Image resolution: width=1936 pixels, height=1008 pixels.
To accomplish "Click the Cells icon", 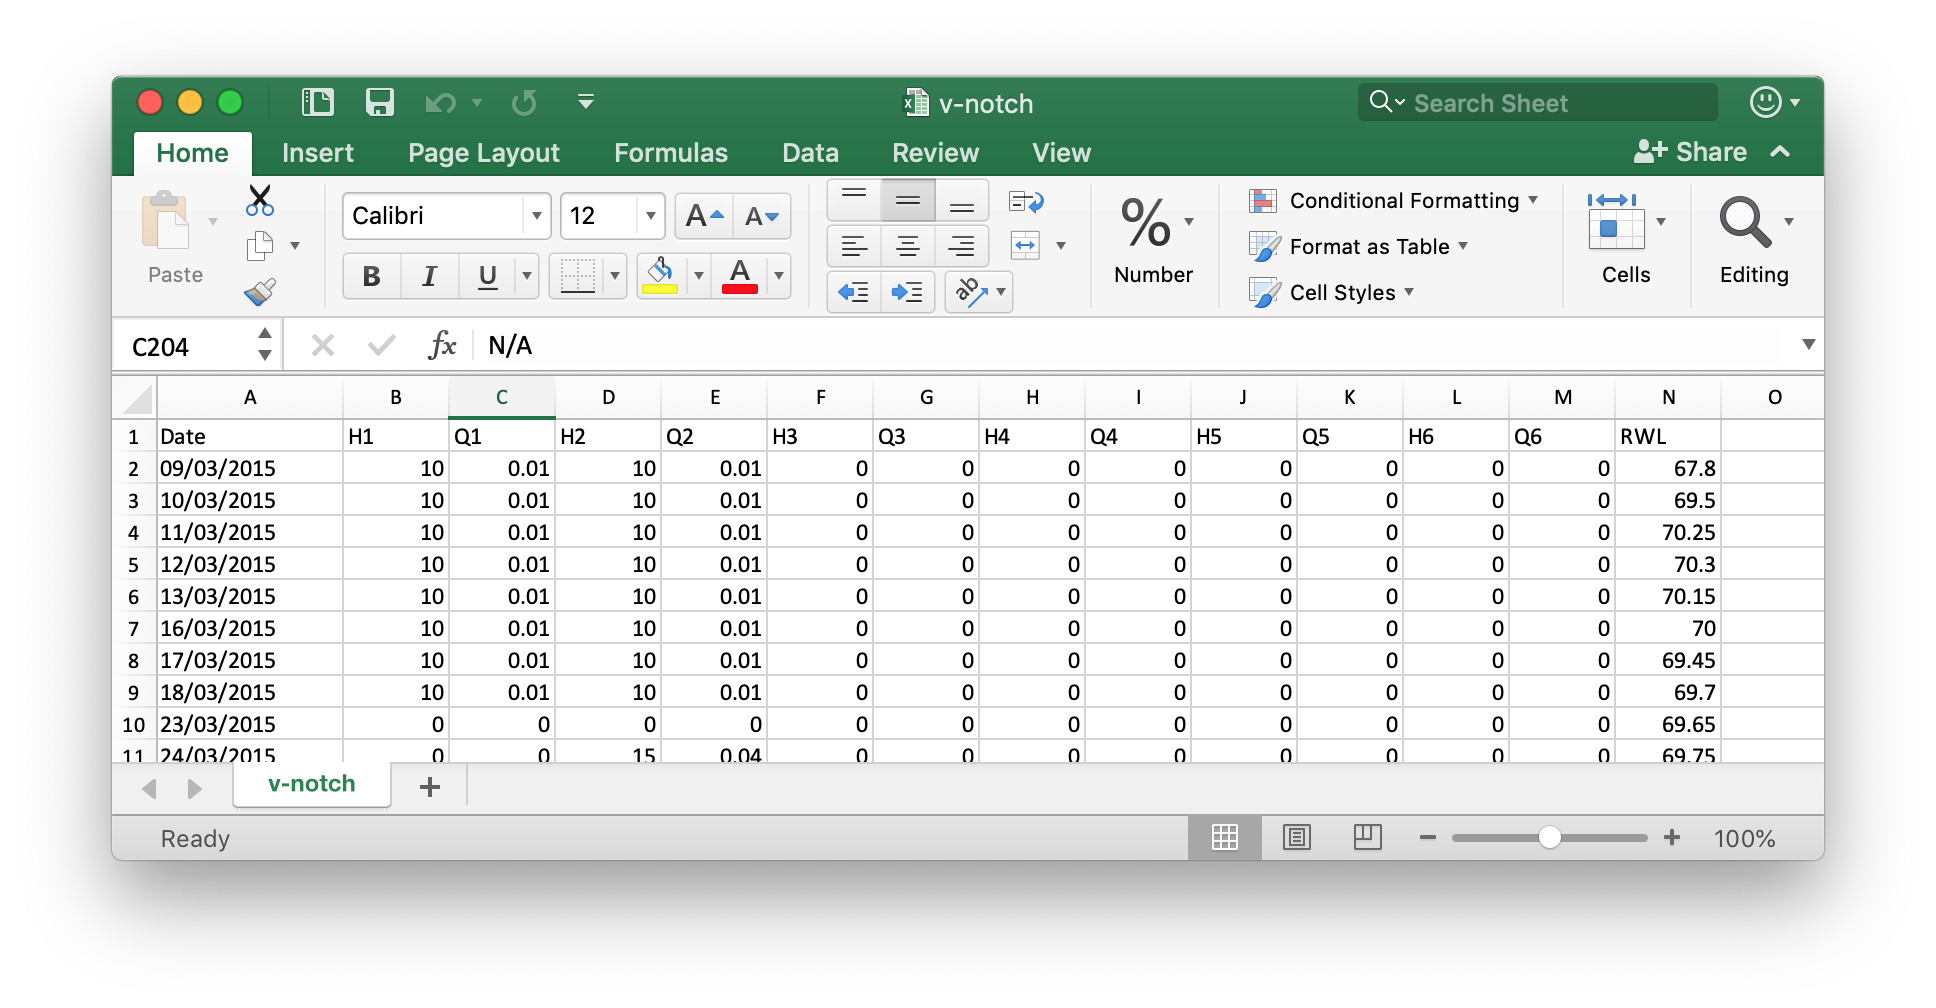I will pos(1615,221).
